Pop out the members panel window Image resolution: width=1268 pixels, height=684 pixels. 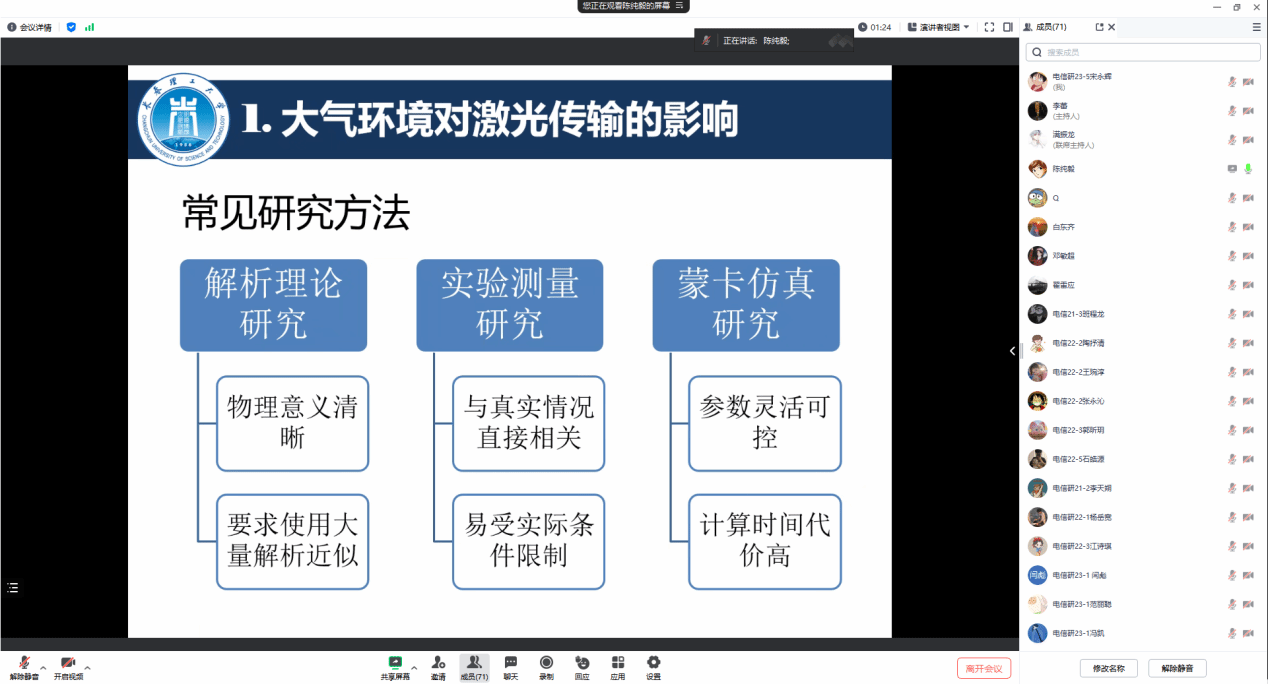pos(1100,27)
